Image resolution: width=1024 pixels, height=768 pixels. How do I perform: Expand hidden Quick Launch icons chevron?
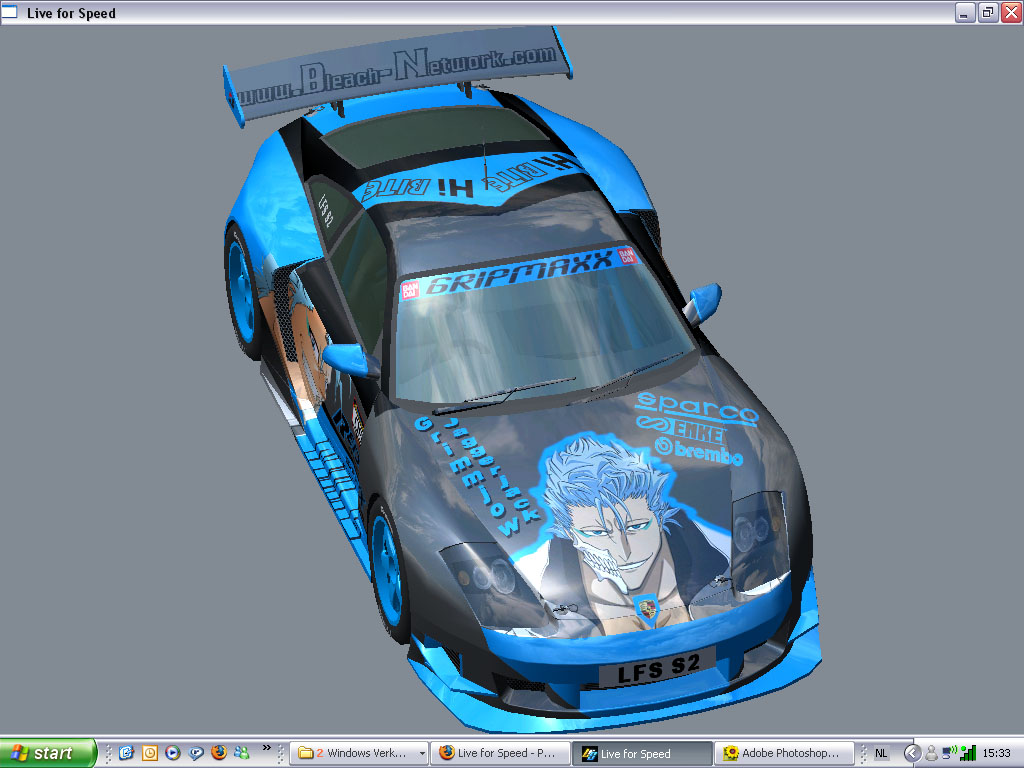pyautogui.click(x=266, y=748)
